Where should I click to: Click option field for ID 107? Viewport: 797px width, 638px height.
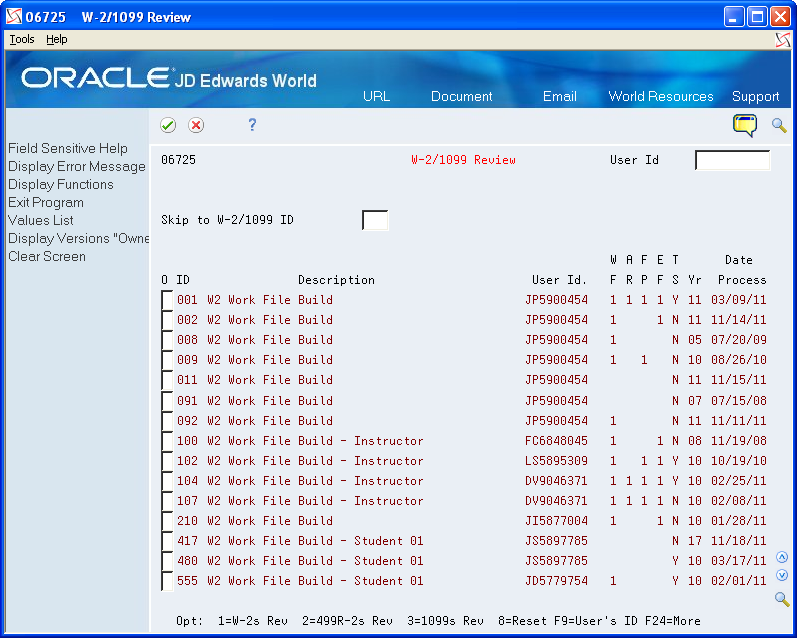point(167,501)
